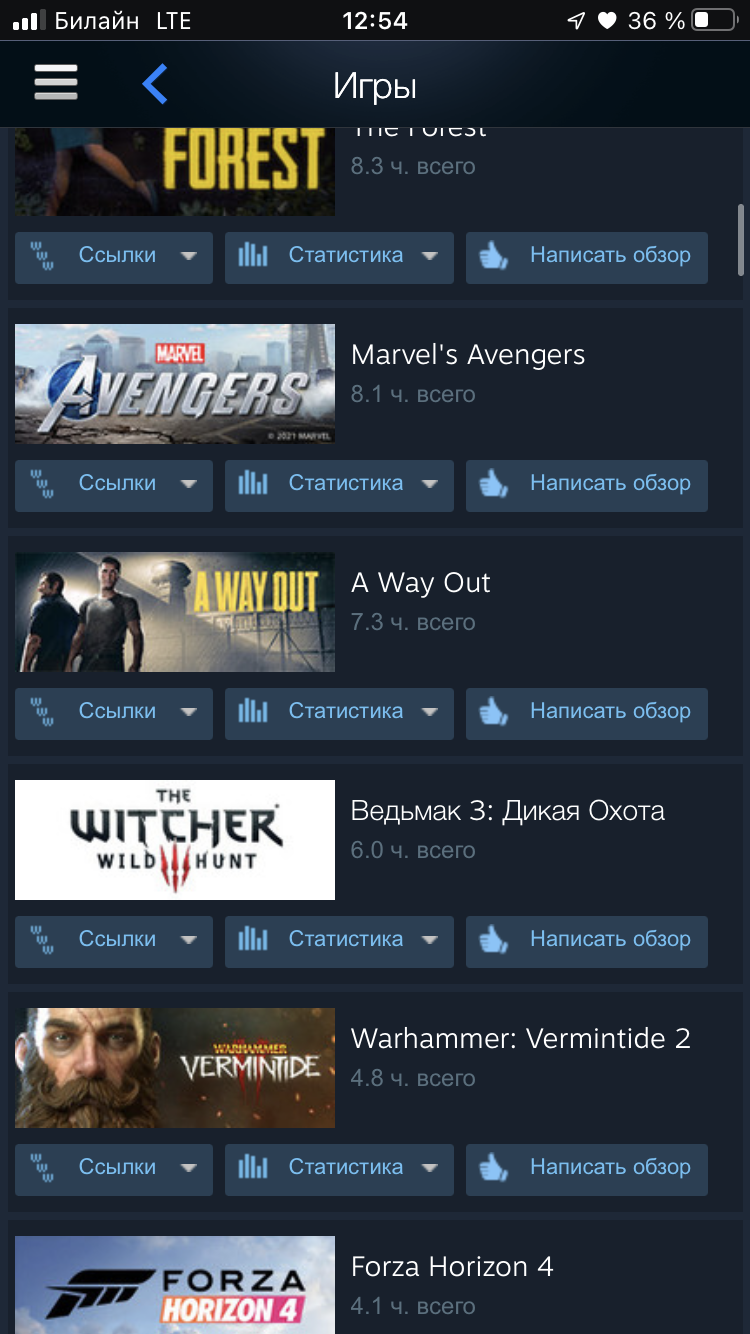Tap statistics bar icon under The Forest

253,256
